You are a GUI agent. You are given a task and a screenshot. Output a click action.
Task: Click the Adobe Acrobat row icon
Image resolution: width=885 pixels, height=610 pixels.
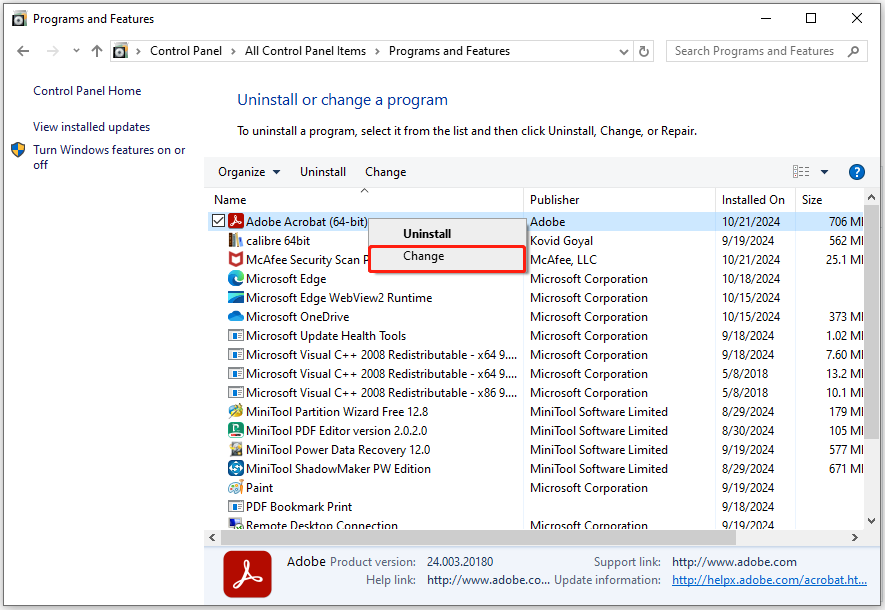click(x=236, y=221)
